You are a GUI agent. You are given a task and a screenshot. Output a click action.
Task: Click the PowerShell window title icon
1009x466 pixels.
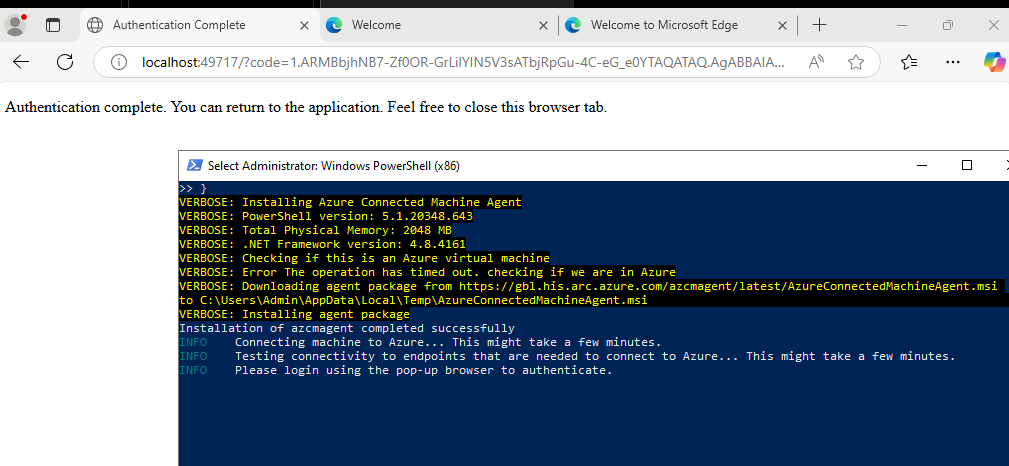coord(195,165)
